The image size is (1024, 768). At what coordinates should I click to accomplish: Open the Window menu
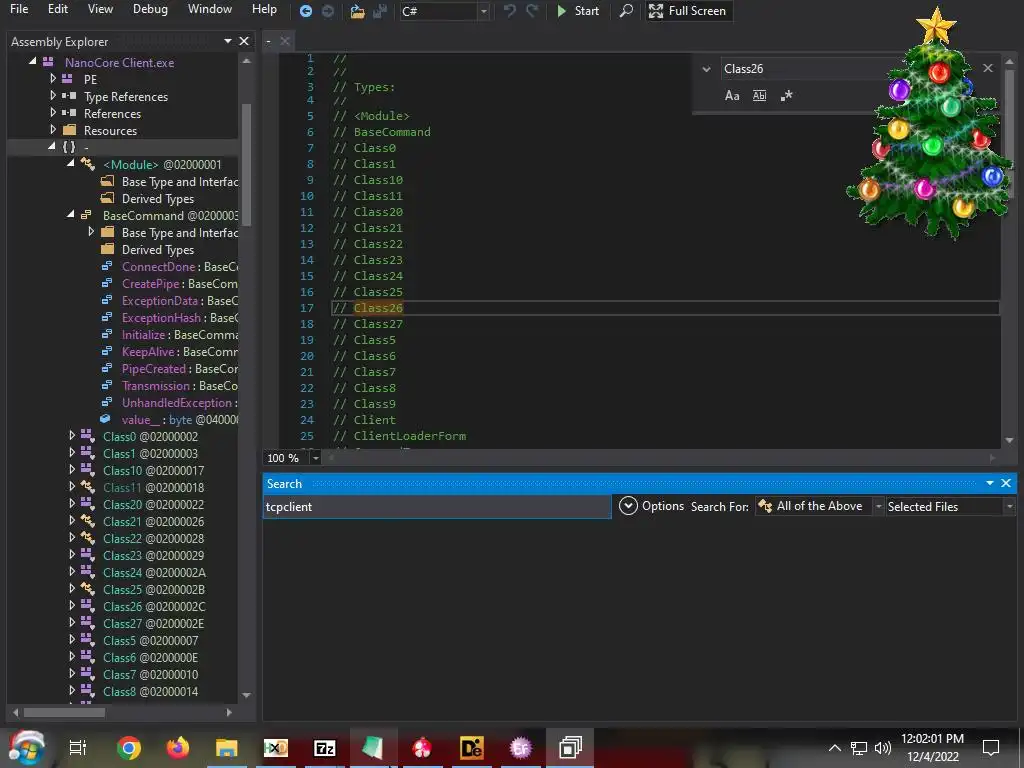click(x=210, y=9)
